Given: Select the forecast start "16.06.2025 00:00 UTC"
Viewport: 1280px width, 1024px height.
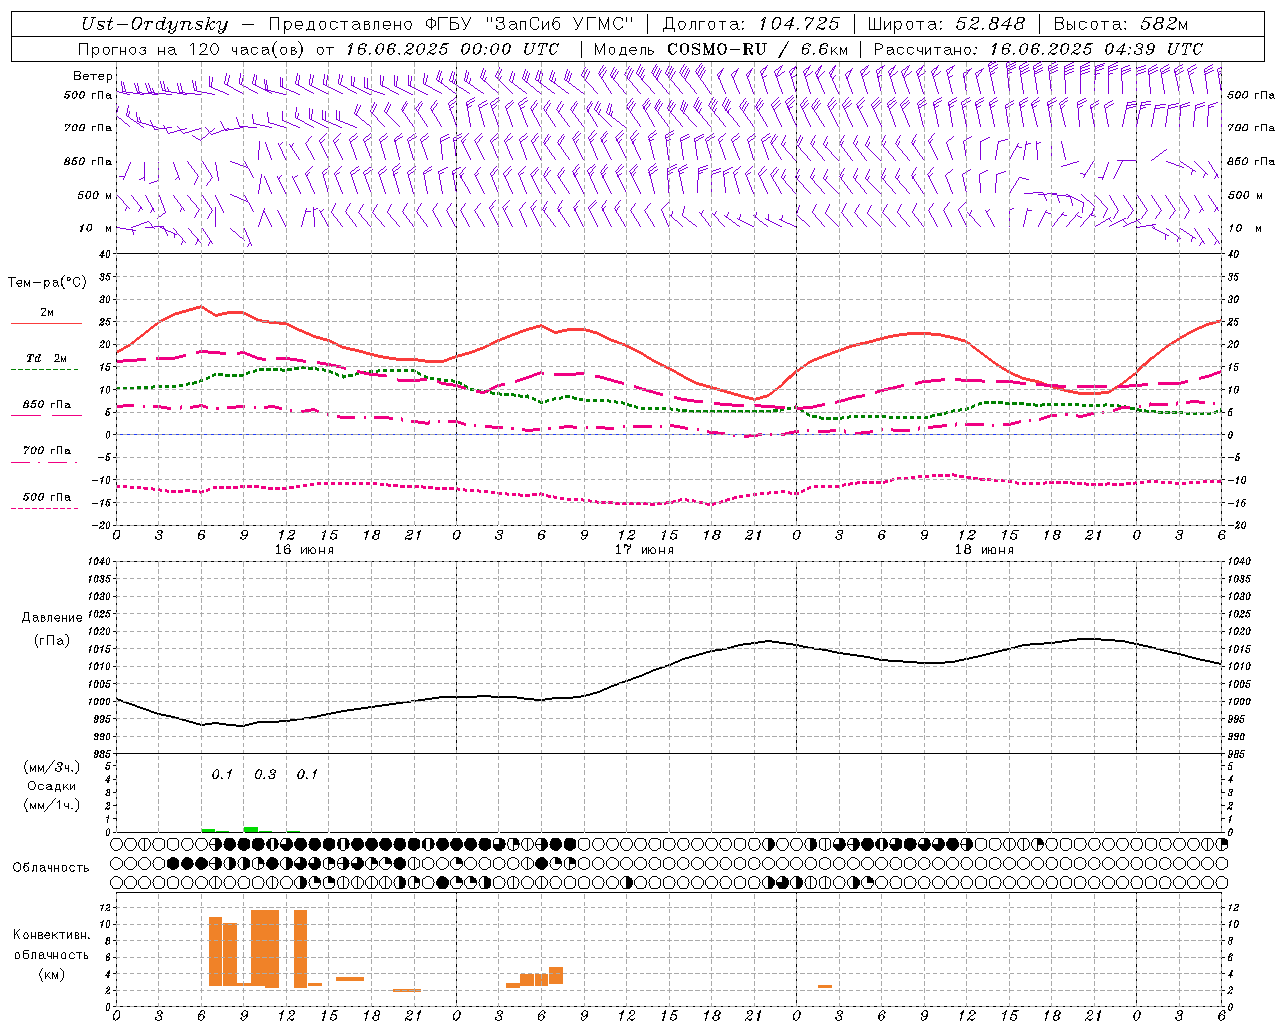Looking at the screenshot, I should [452, 49].
